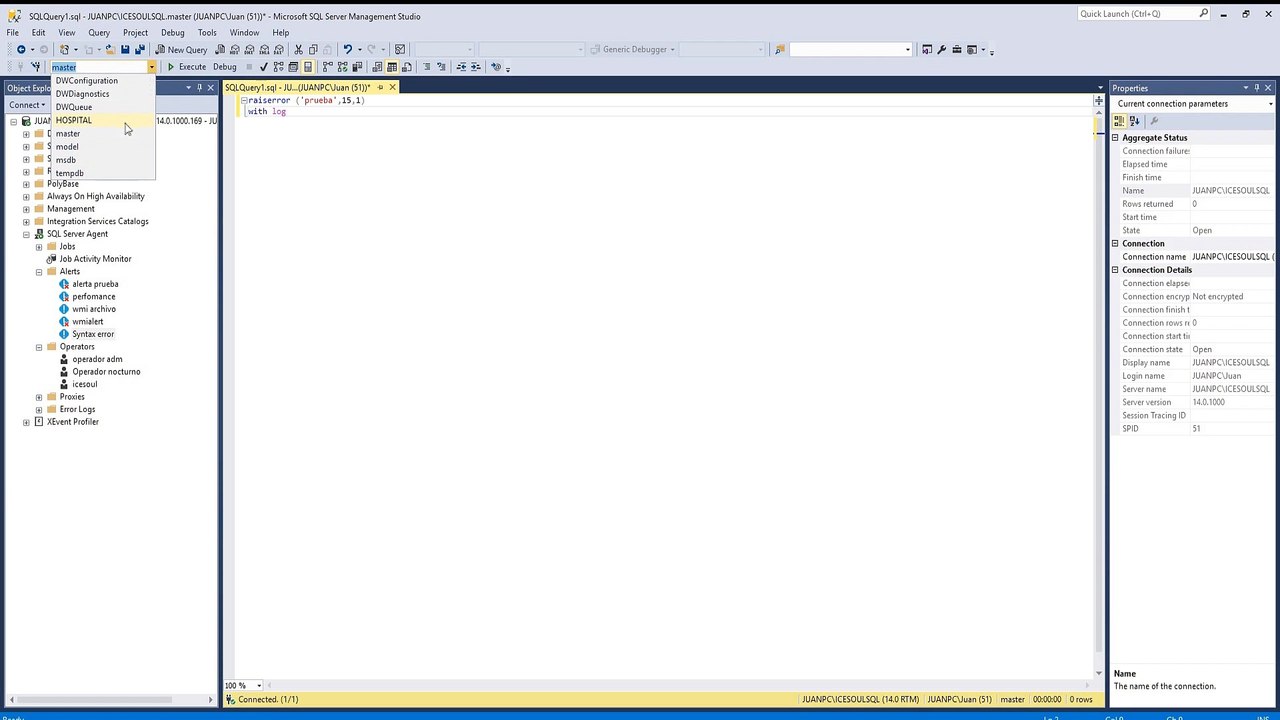Close the SQLQuery1.sql tab
Viewport: 1280px width, 720px height.
click(x=392, y=87)
